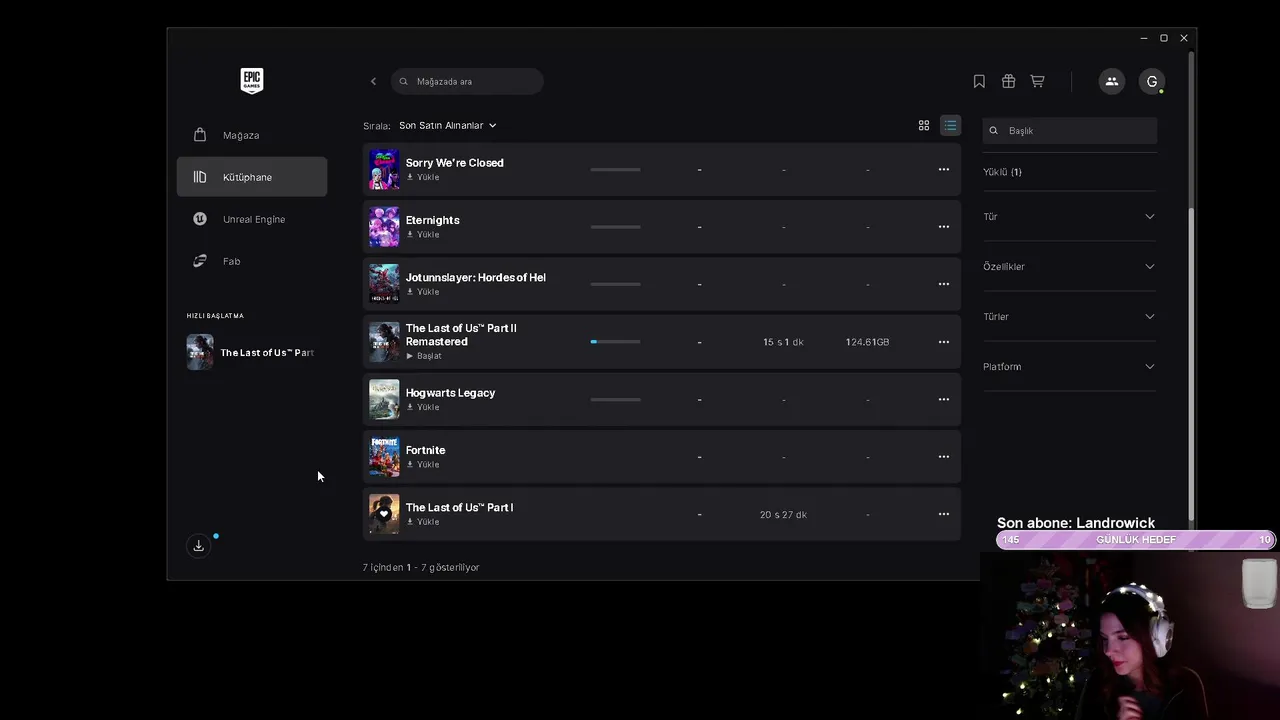Click The Last of Us Part II progress bar

[615, 342]
